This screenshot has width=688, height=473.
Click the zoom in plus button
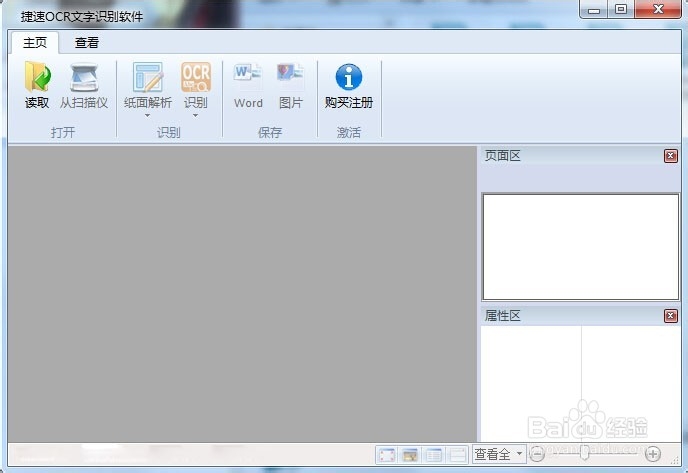[653, 454]
